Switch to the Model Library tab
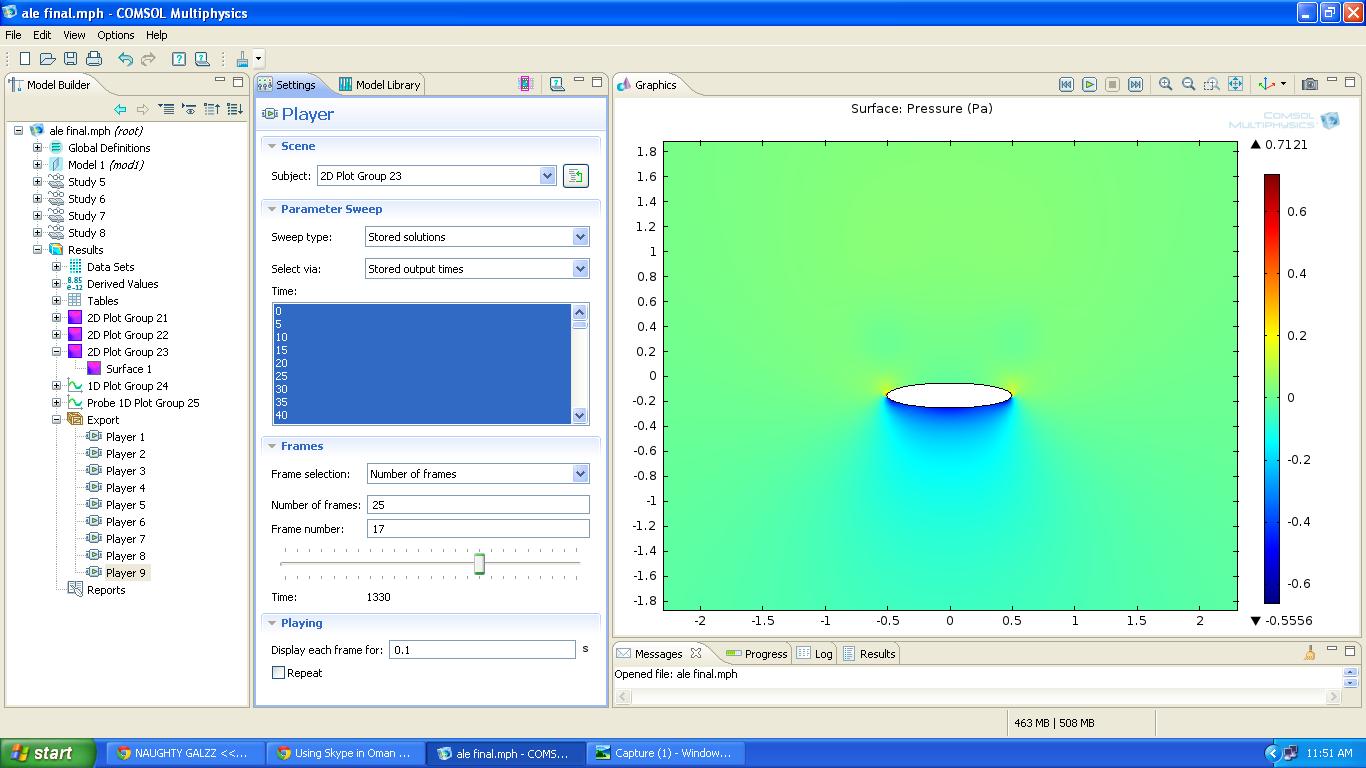The width and height of the screenshot is (1366, 768). point(379,85)
